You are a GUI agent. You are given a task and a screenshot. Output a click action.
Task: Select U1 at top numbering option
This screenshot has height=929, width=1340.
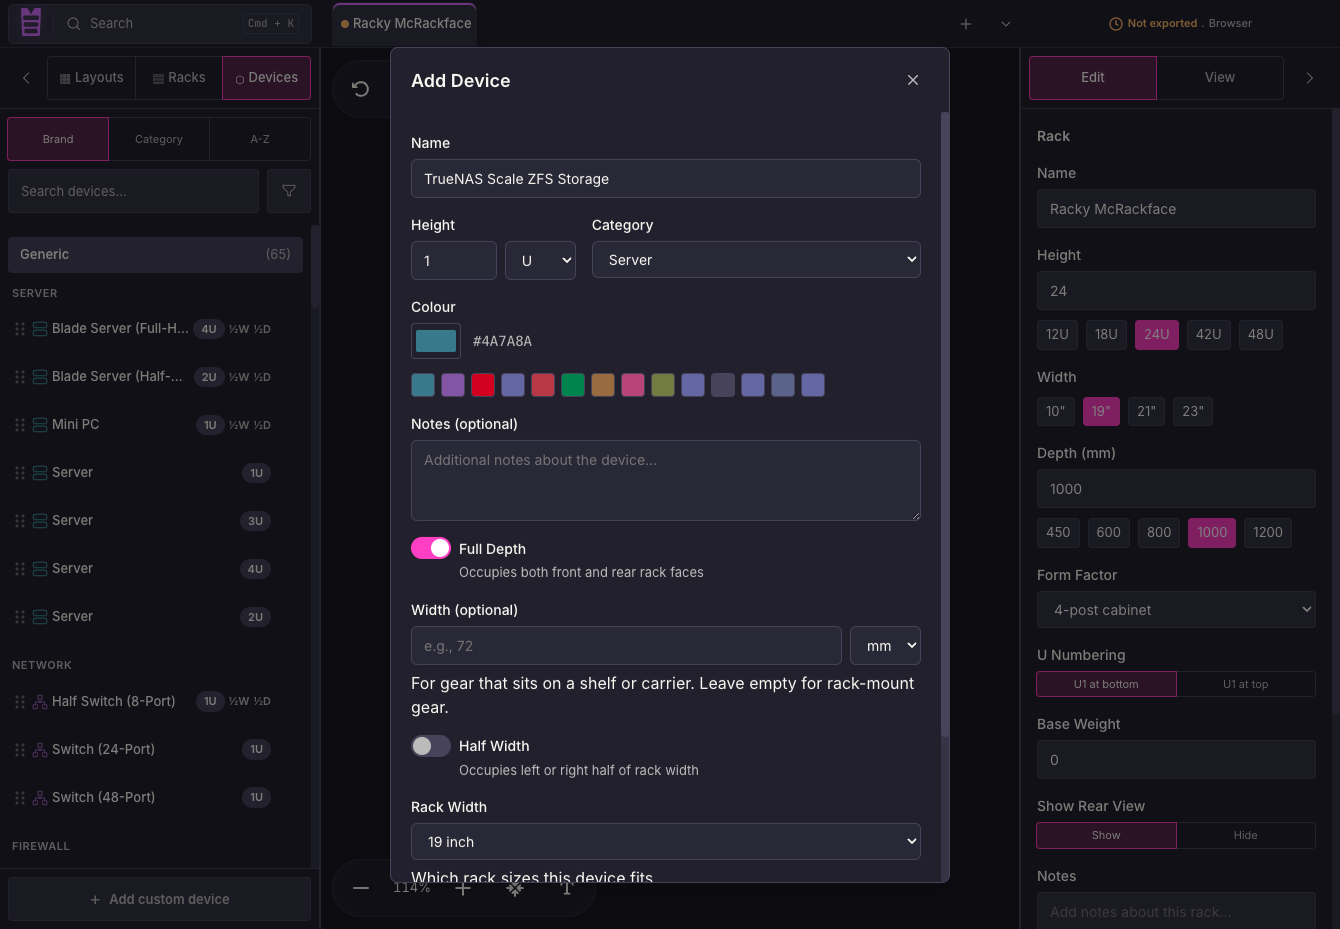coord(1246,684)
